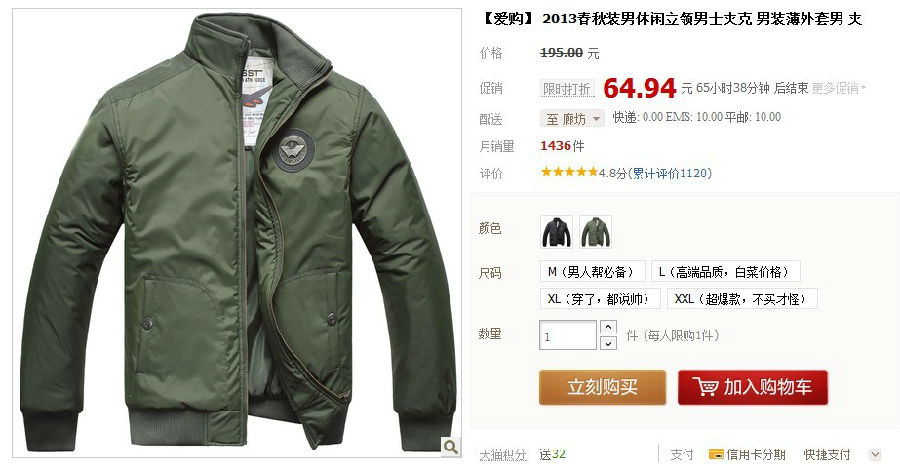Click the green jacket main product image

point(236,233)
